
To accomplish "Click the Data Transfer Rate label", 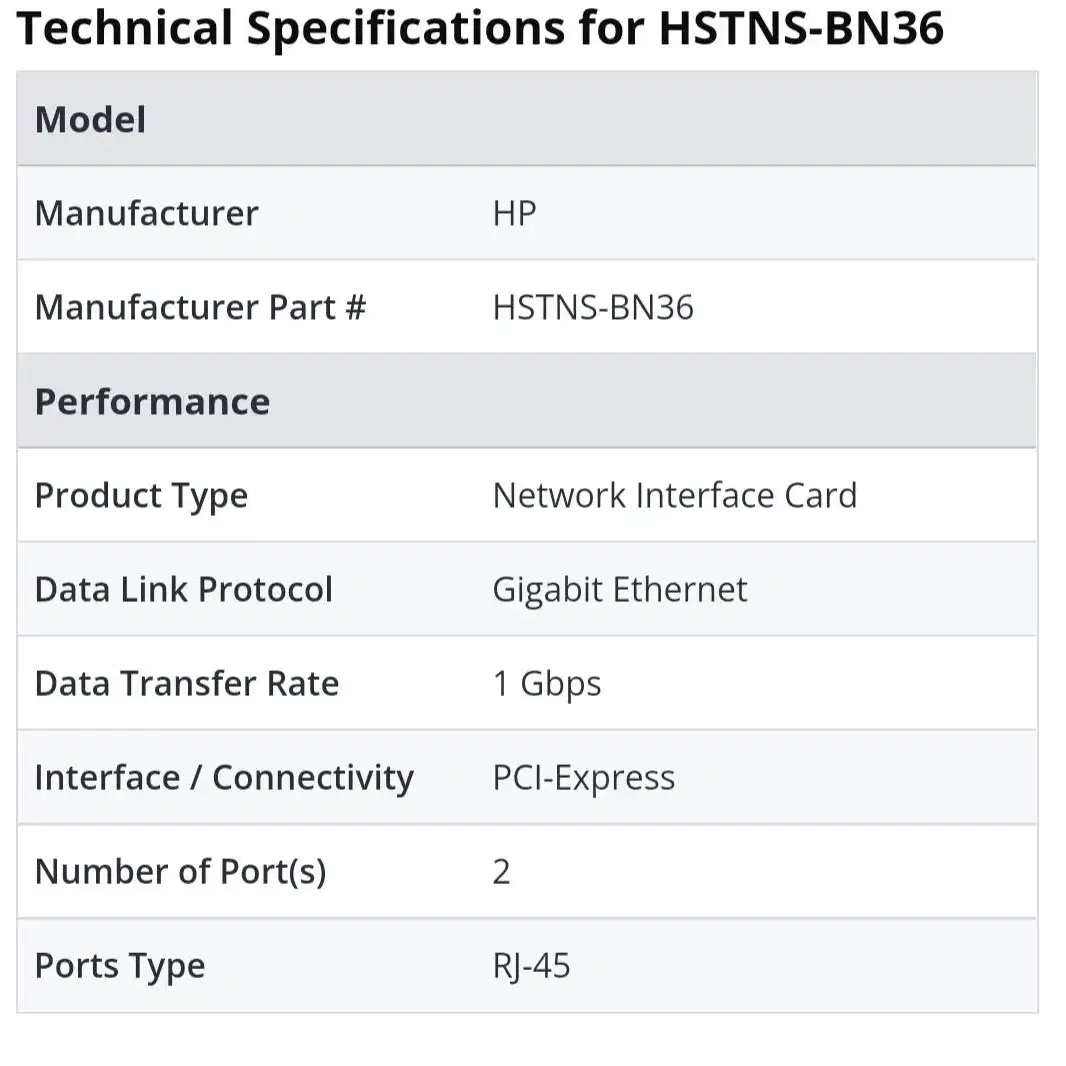I will pyautogui.click(x=187, y=683).
